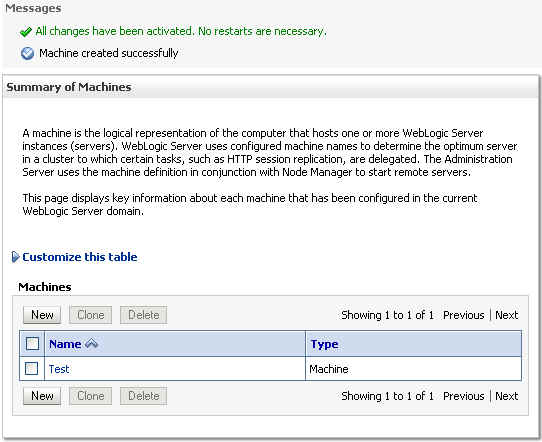Open Customize this table link
The image size is (542, 442).
click(80, 257)
